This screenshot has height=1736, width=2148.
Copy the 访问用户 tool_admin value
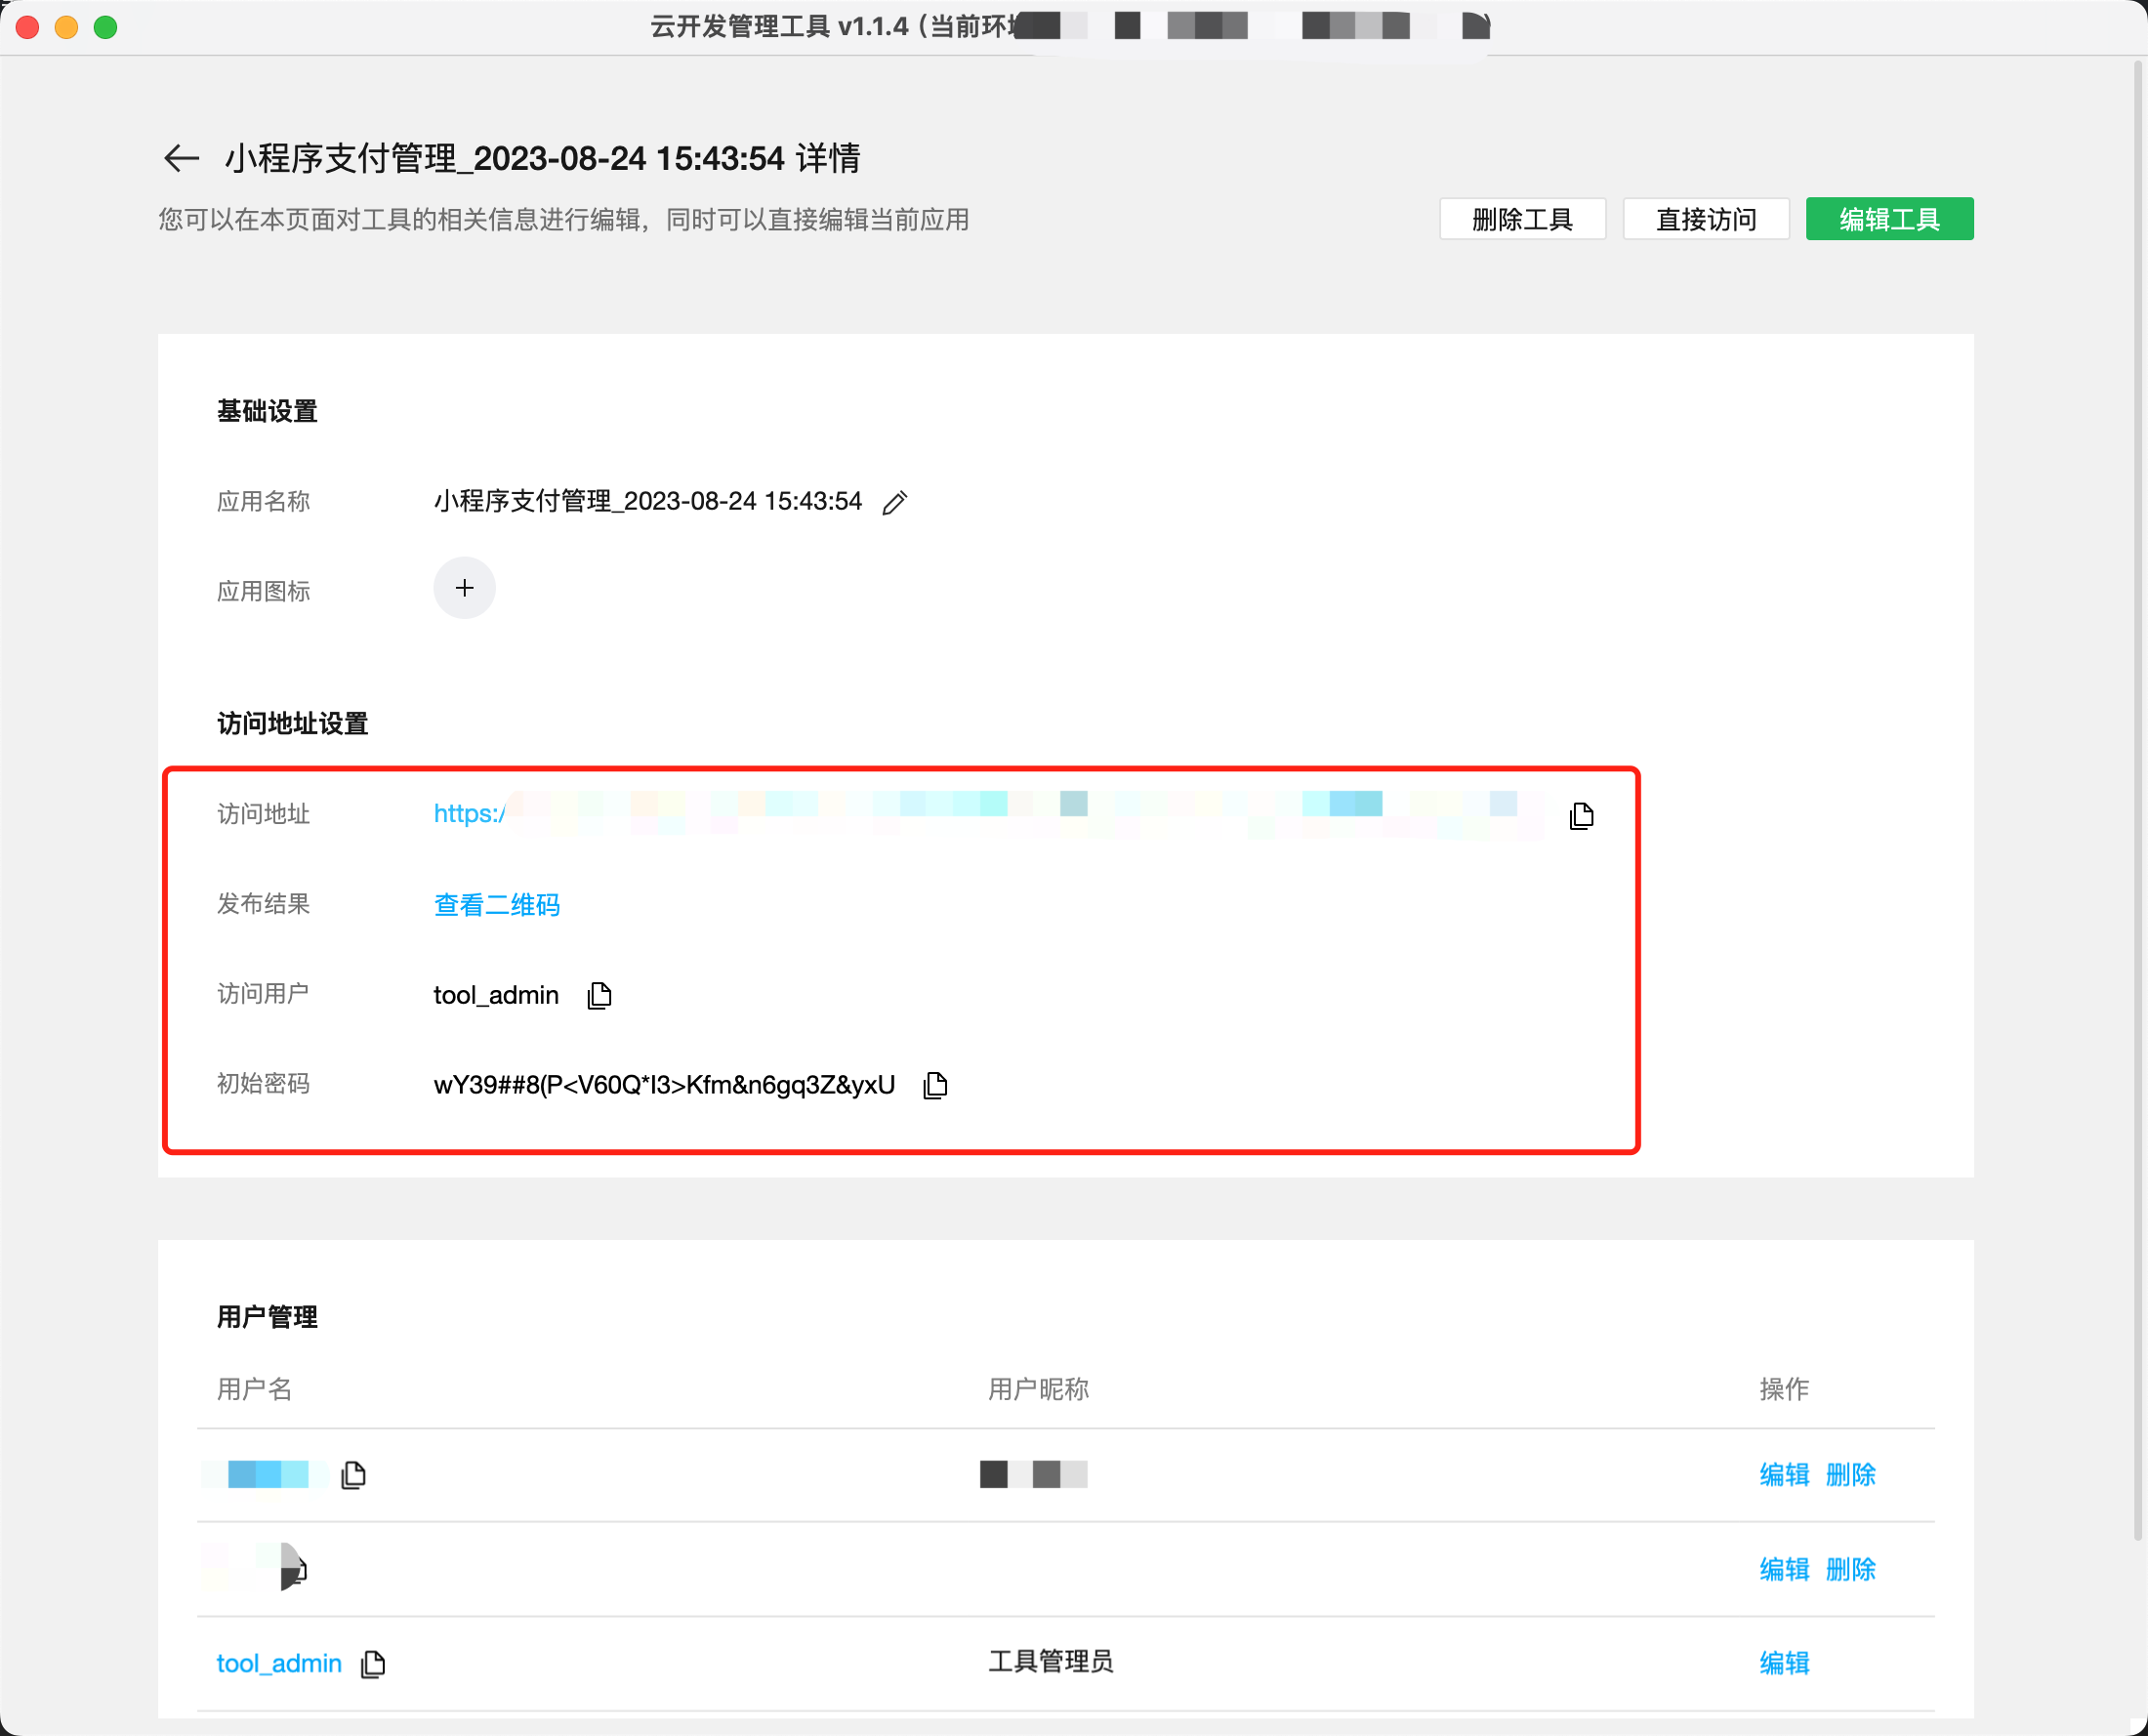point(599,995)
